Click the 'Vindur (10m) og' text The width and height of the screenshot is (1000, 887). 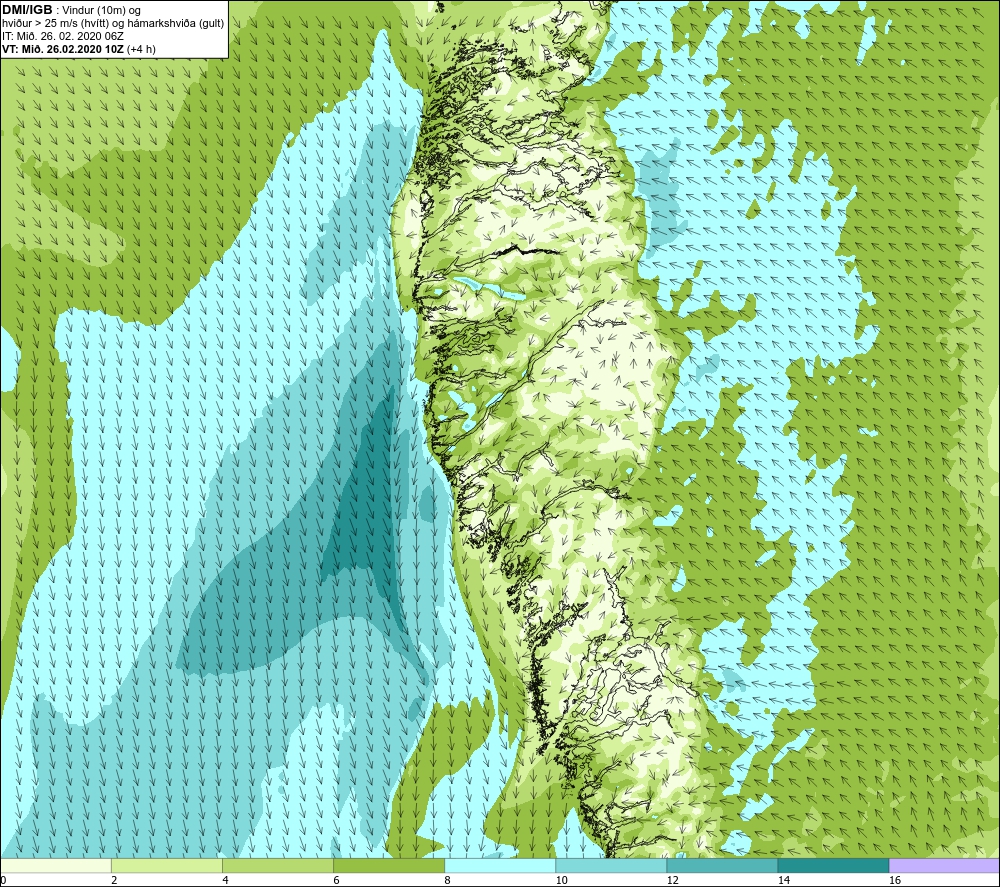102,11
